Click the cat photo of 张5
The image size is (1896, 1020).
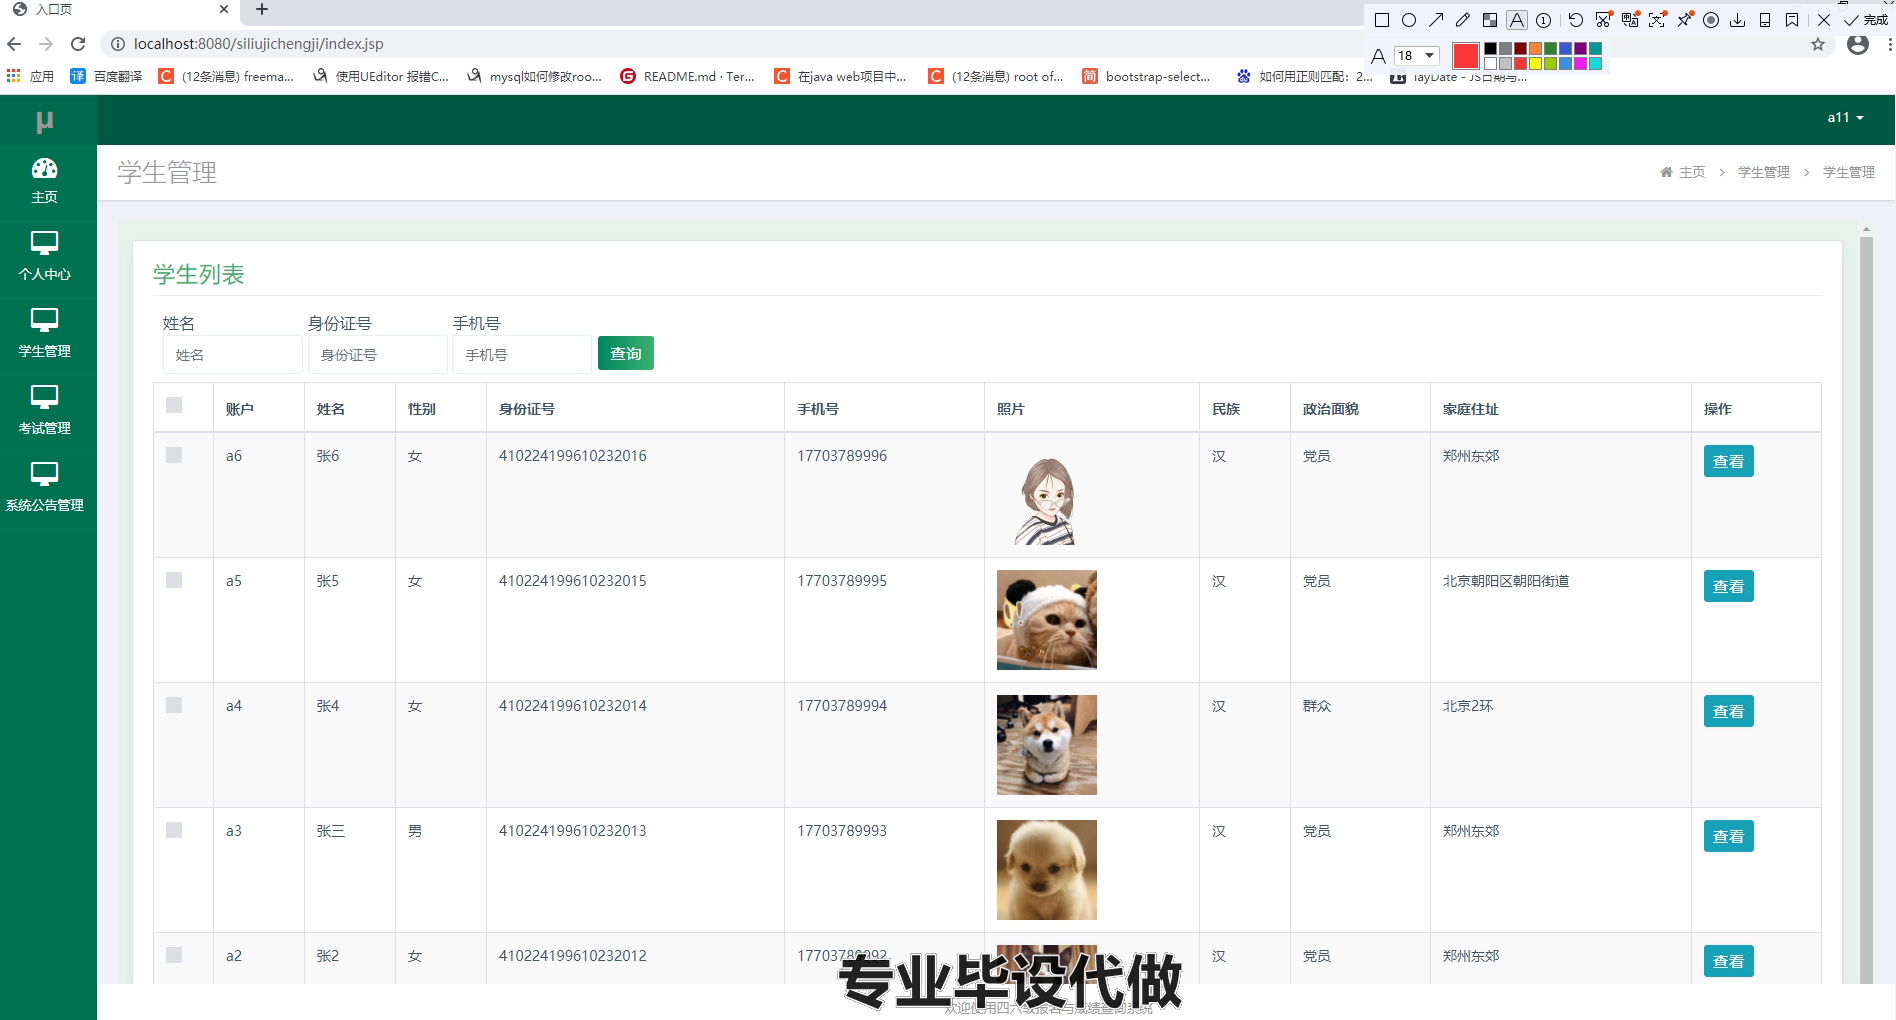click(x=1047, y=620)
